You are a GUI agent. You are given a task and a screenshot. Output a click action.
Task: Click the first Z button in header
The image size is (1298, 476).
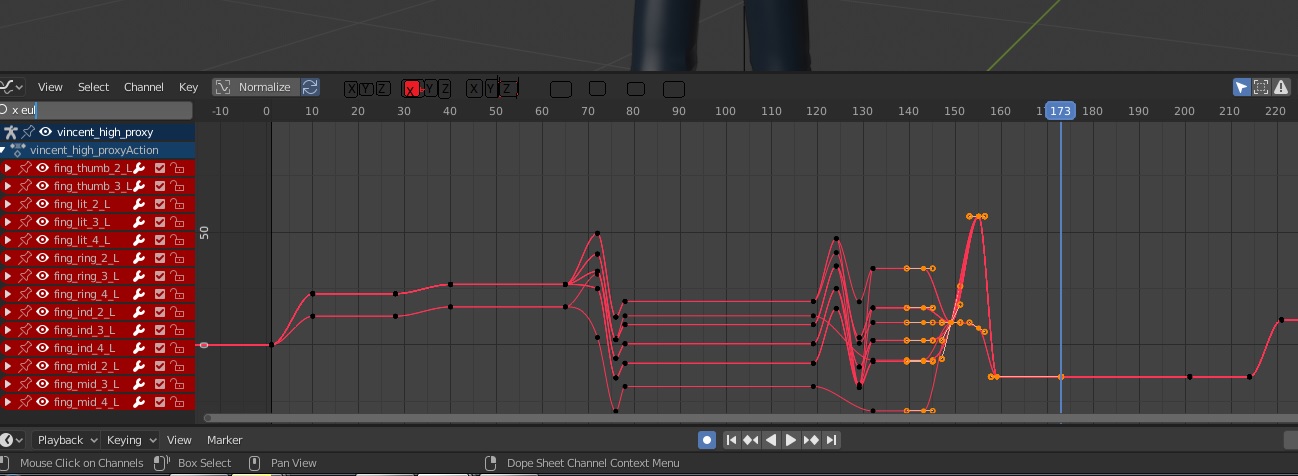383,89
